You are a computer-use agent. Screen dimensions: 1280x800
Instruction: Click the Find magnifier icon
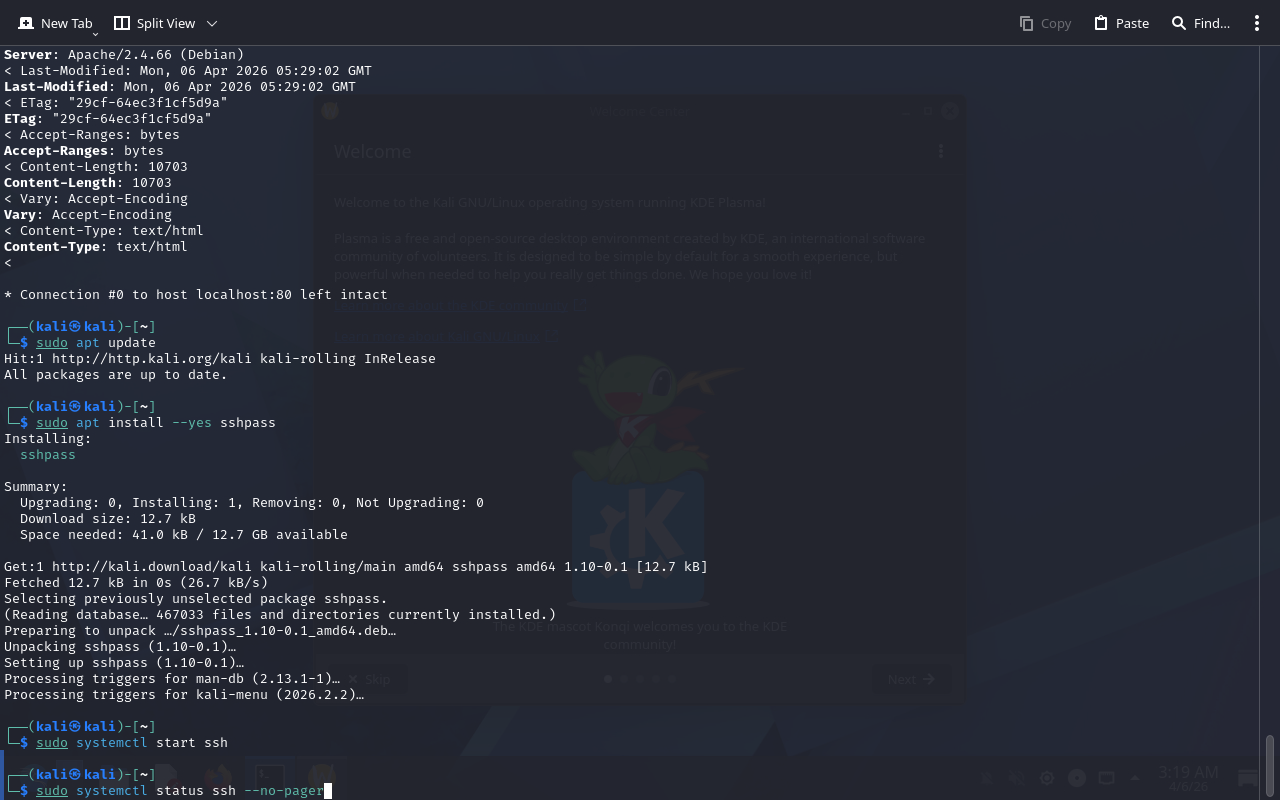point(1179,23)
